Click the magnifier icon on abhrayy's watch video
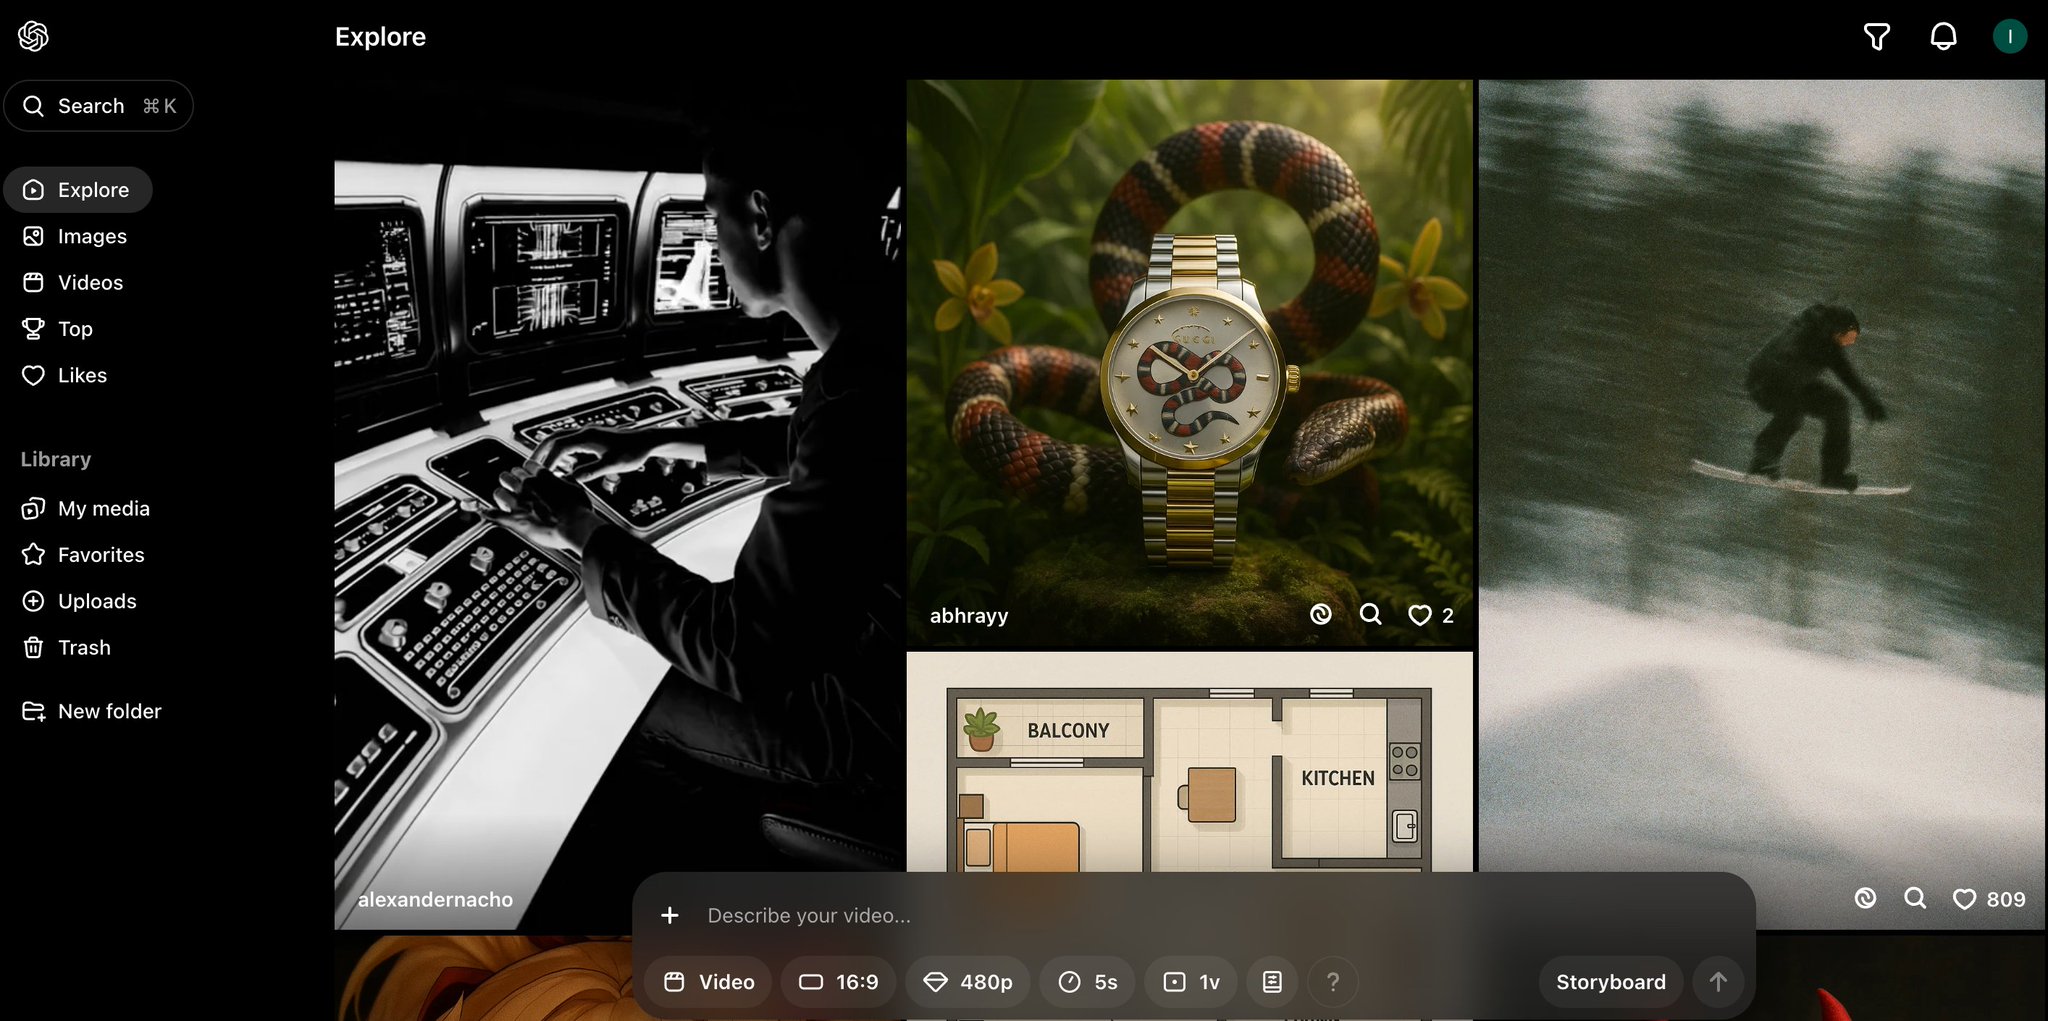Screen dimensions: 2048x1021 click(1371, 614)
